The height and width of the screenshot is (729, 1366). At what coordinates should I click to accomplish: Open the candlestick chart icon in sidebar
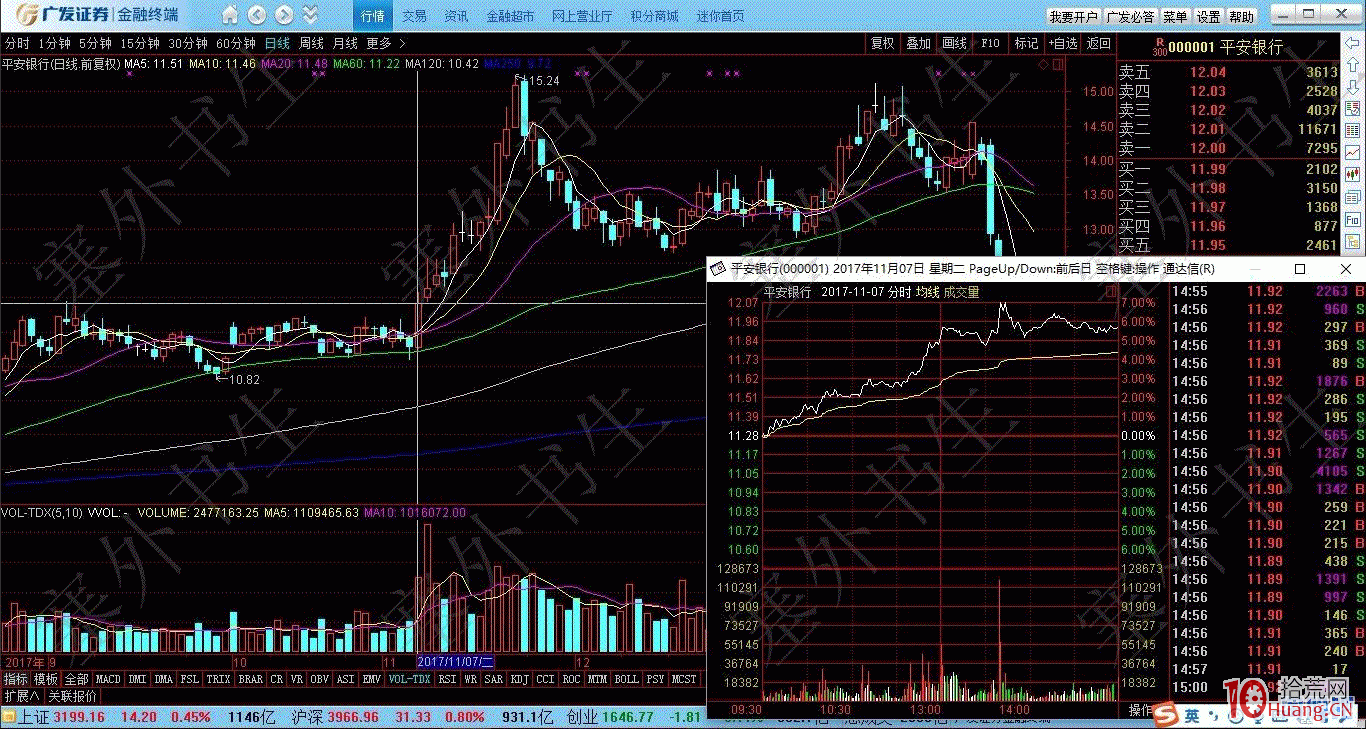pyautogui.click(x=1353, y=174)
